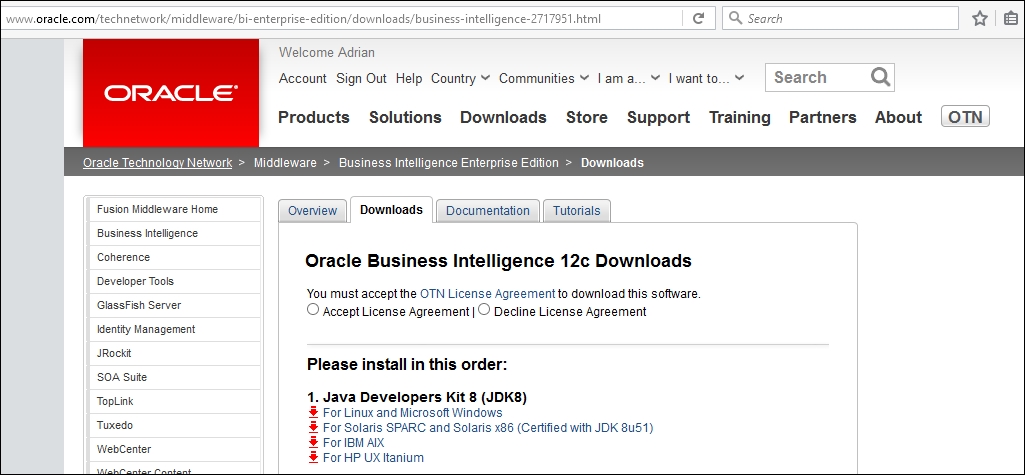Open the Products menu
The width and height of the screenshot is (1025, 475).
click(314, 118)
